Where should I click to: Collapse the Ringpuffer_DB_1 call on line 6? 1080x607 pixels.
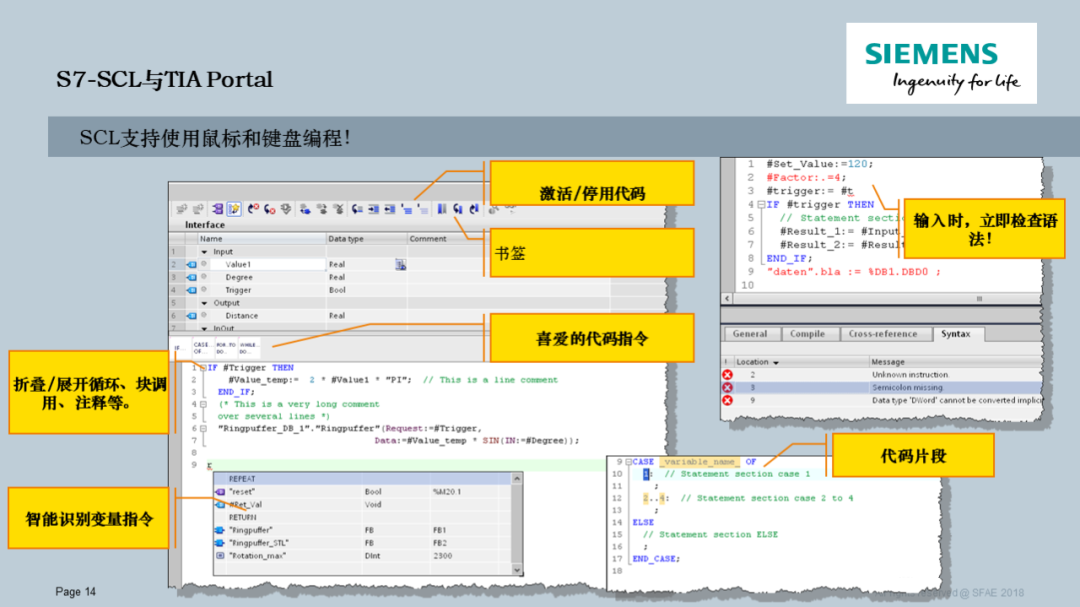coord(202,427)
